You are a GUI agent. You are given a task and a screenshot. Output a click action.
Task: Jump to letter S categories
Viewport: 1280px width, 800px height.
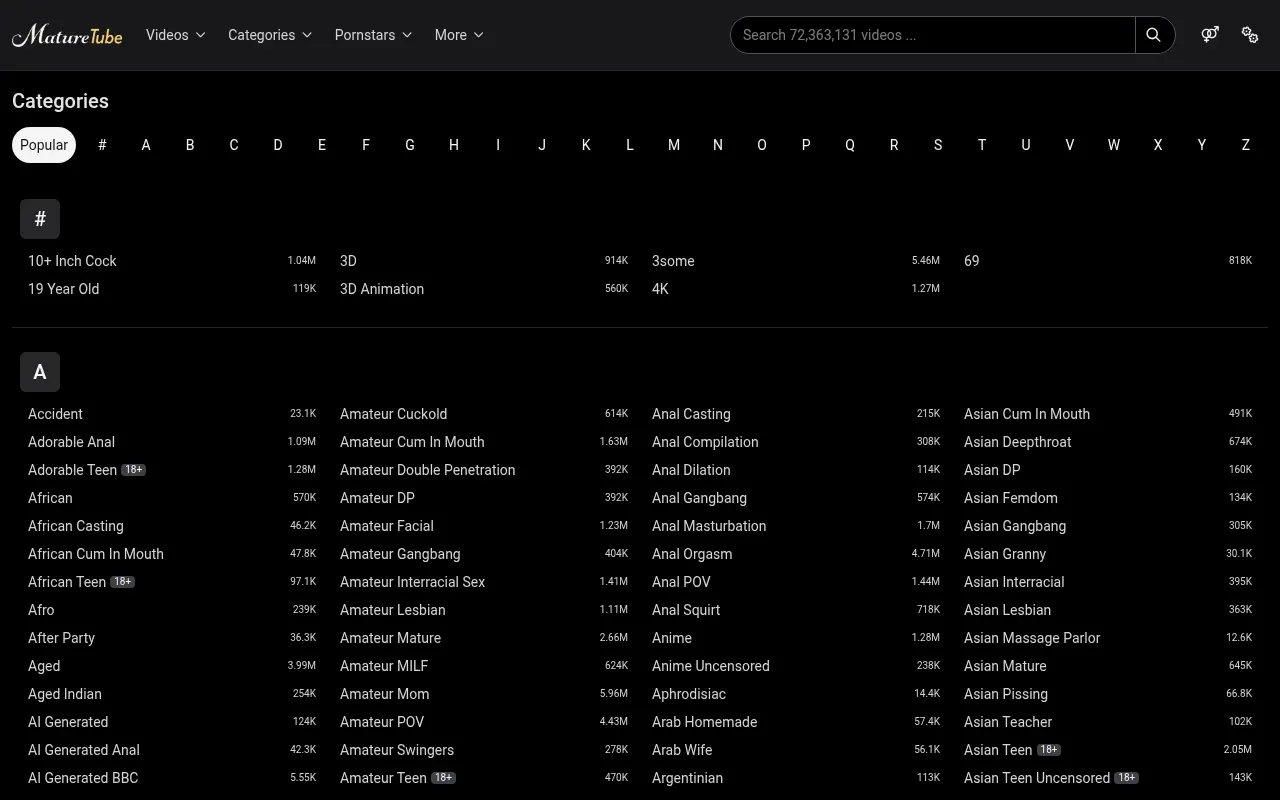coord(938,145)
